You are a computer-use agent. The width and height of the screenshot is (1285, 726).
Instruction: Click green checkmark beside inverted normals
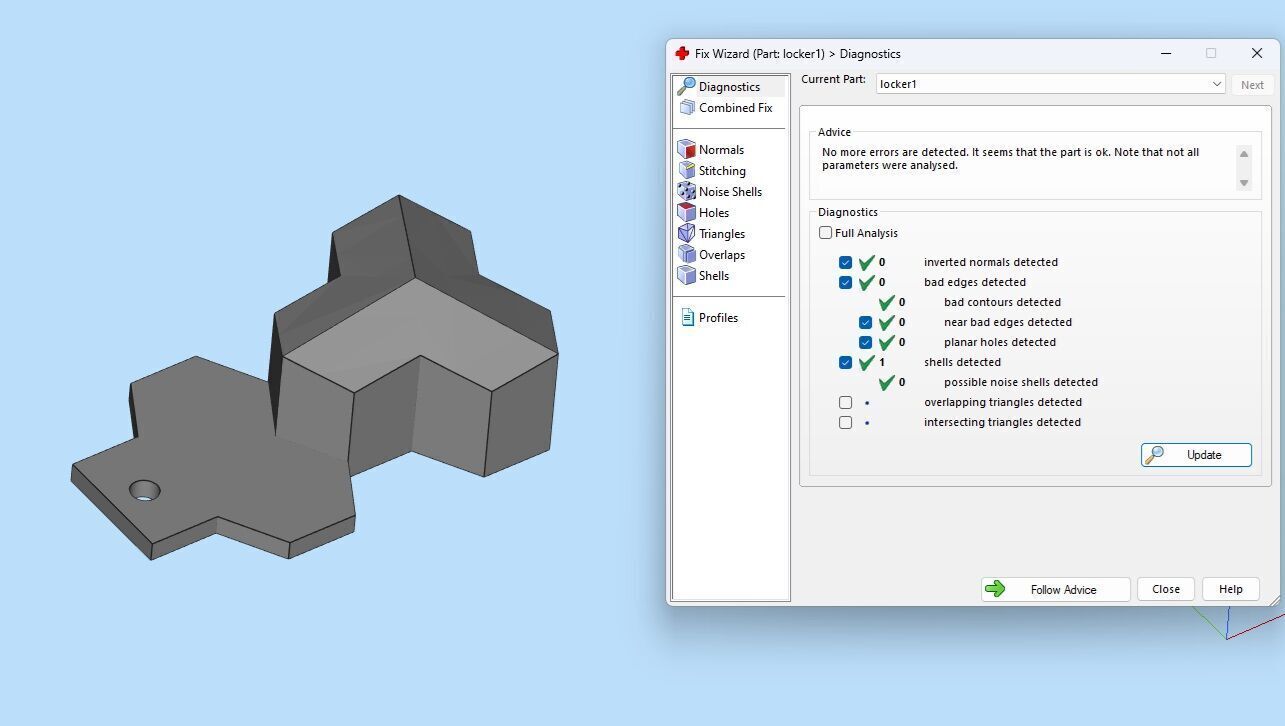click(867, 262)
